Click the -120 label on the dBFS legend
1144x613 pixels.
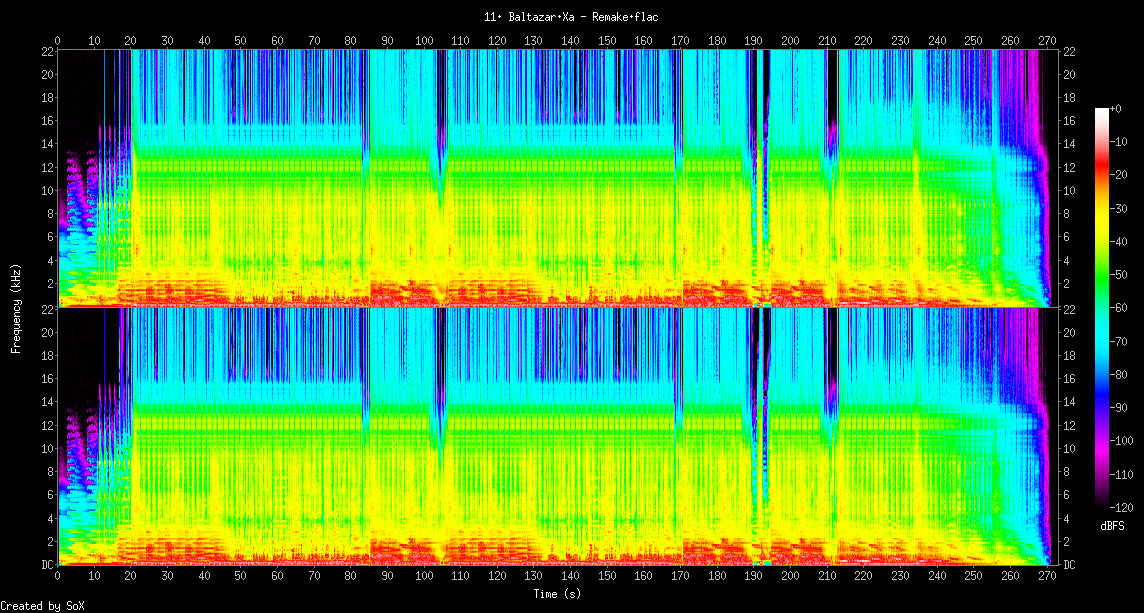pyautogui.click(x=1124, y=507)
